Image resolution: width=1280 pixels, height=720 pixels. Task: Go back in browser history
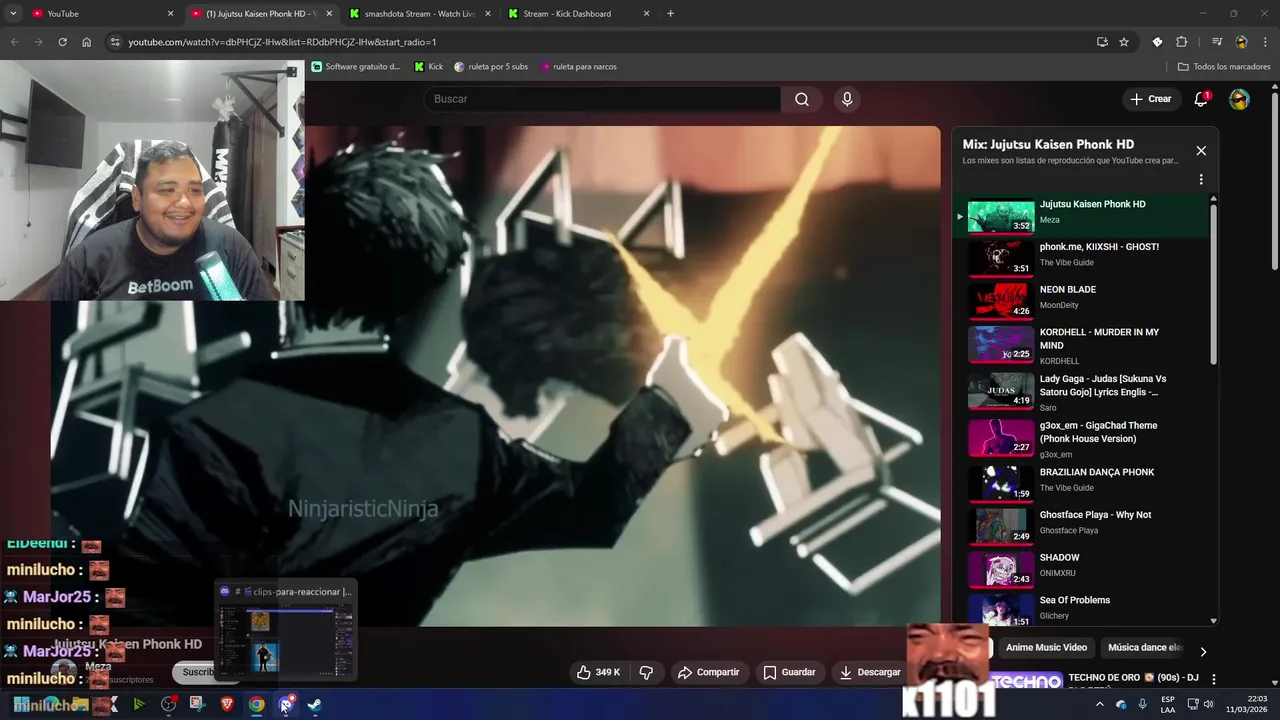[x=14, y=42]
